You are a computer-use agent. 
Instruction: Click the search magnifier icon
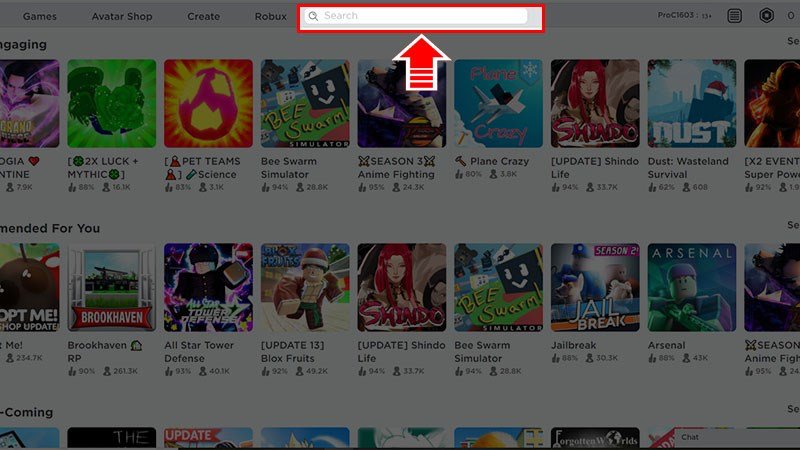tap(313, 16)
